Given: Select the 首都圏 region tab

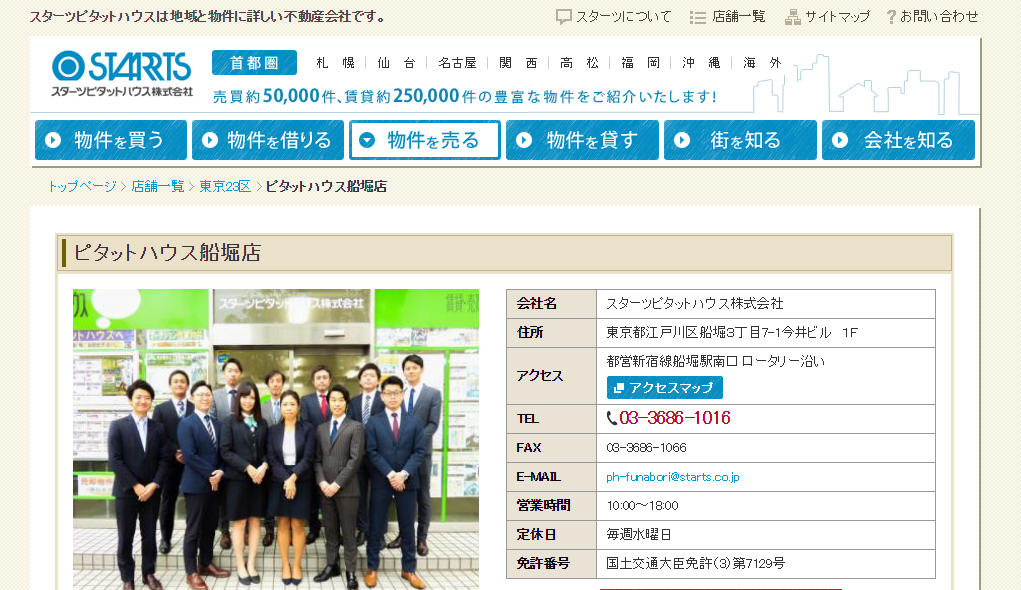Looking at the screenshot, I should click(254, 63).
